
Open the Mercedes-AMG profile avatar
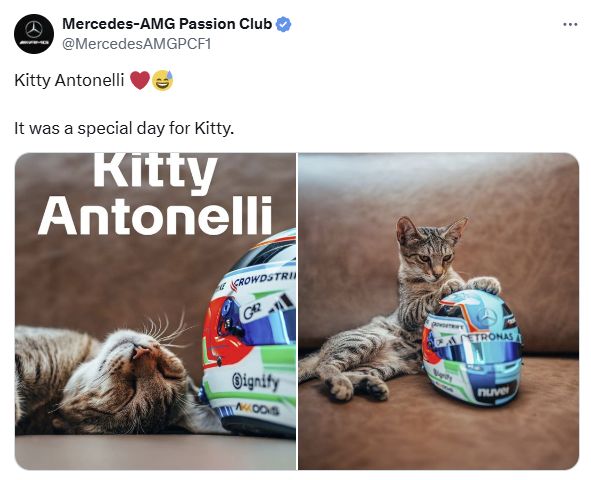click(x=34, y=34)
